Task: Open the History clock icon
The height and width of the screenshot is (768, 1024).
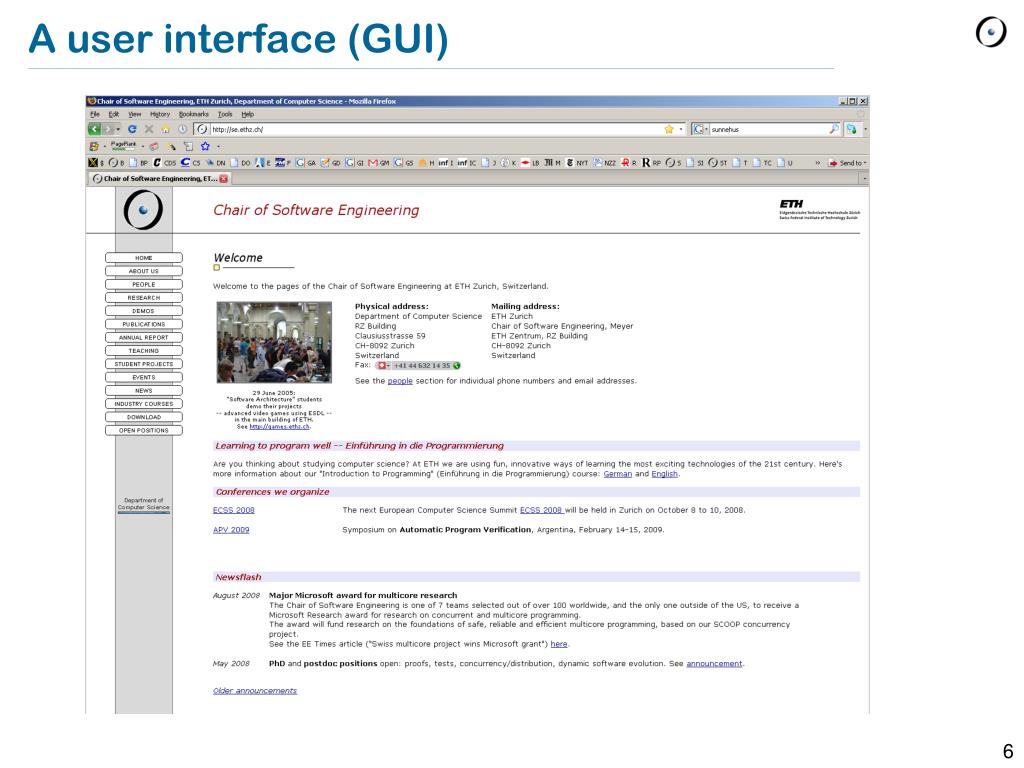Action: coord(183,129)
